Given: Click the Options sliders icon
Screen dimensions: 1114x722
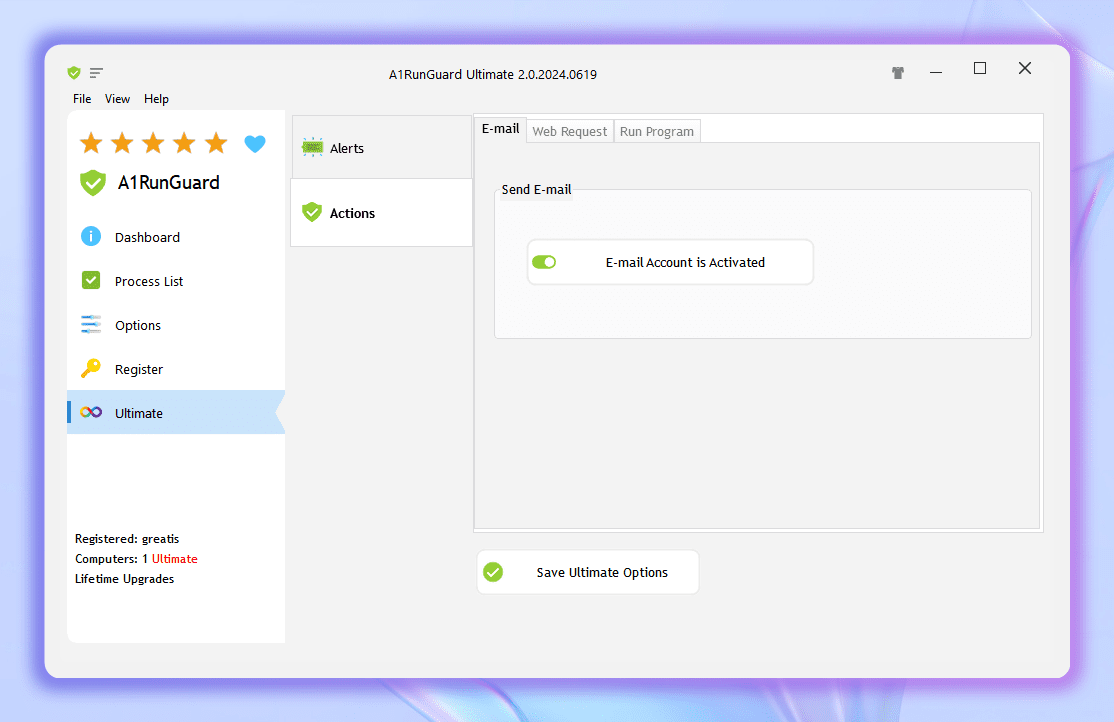Looking at the screenshot, I should [91, 325].
